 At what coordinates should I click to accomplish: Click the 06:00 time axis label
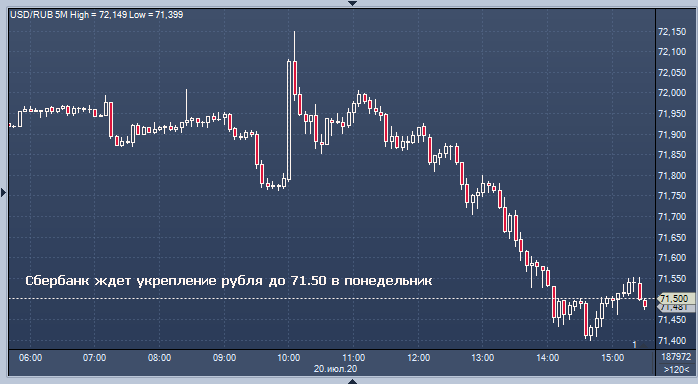pos(31,358)
